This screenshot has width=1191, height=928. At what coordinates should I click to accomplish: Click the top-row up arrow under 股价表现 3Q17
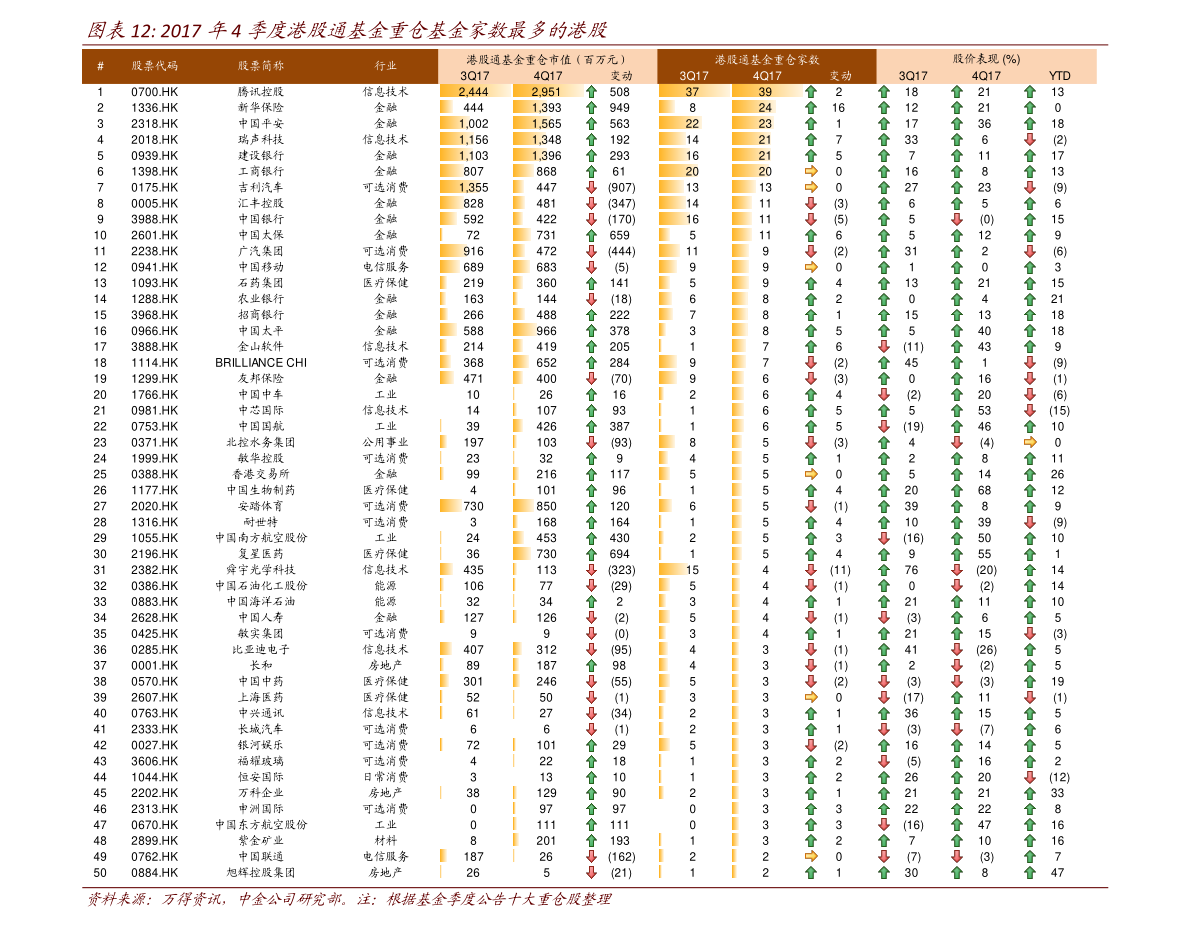point(884,92)
